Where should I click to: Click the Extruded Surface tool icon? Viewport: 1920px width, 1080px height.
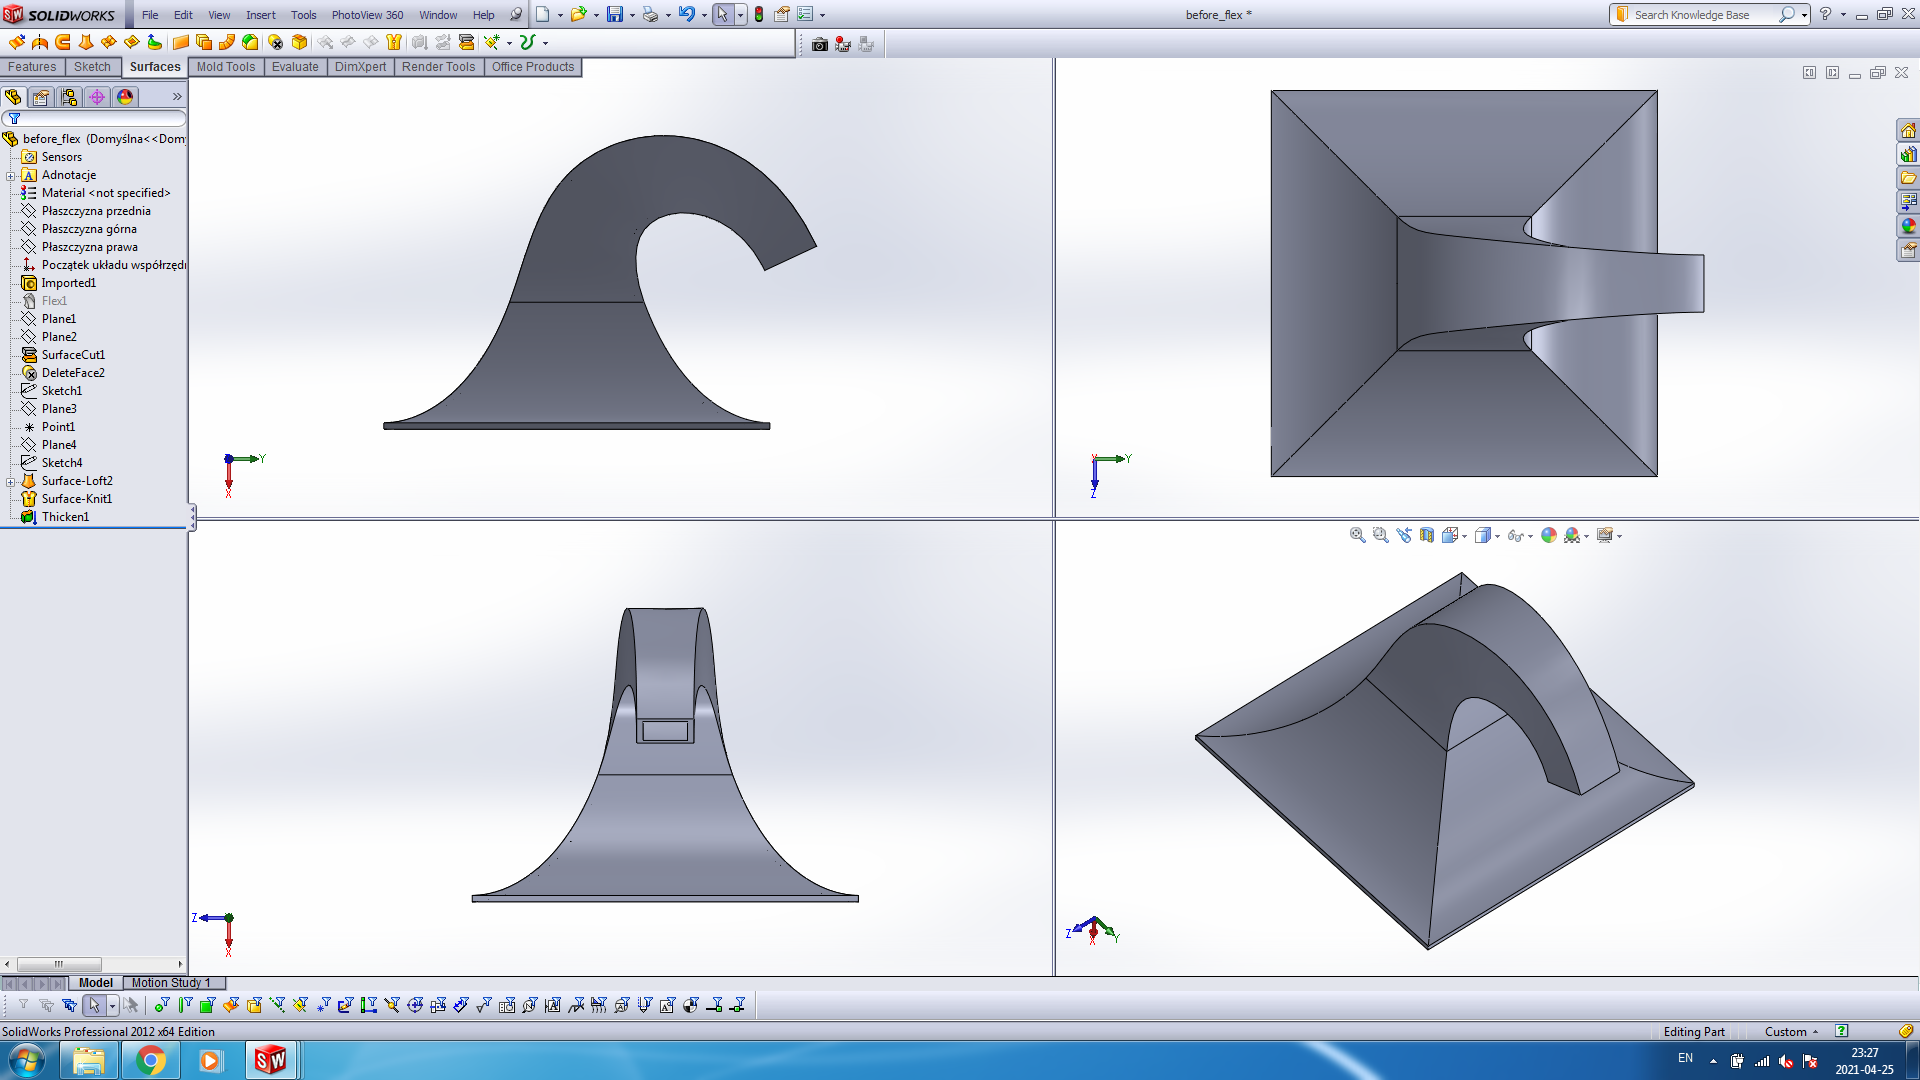tap(17, 42)
